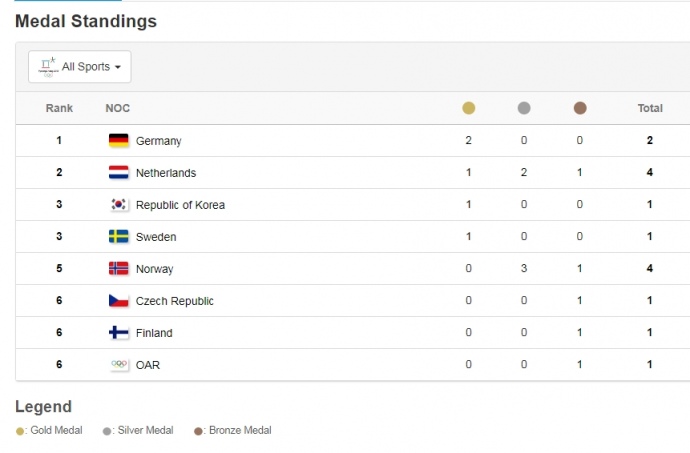
Task: Click the gold medal column header
Action: point(468,108)
